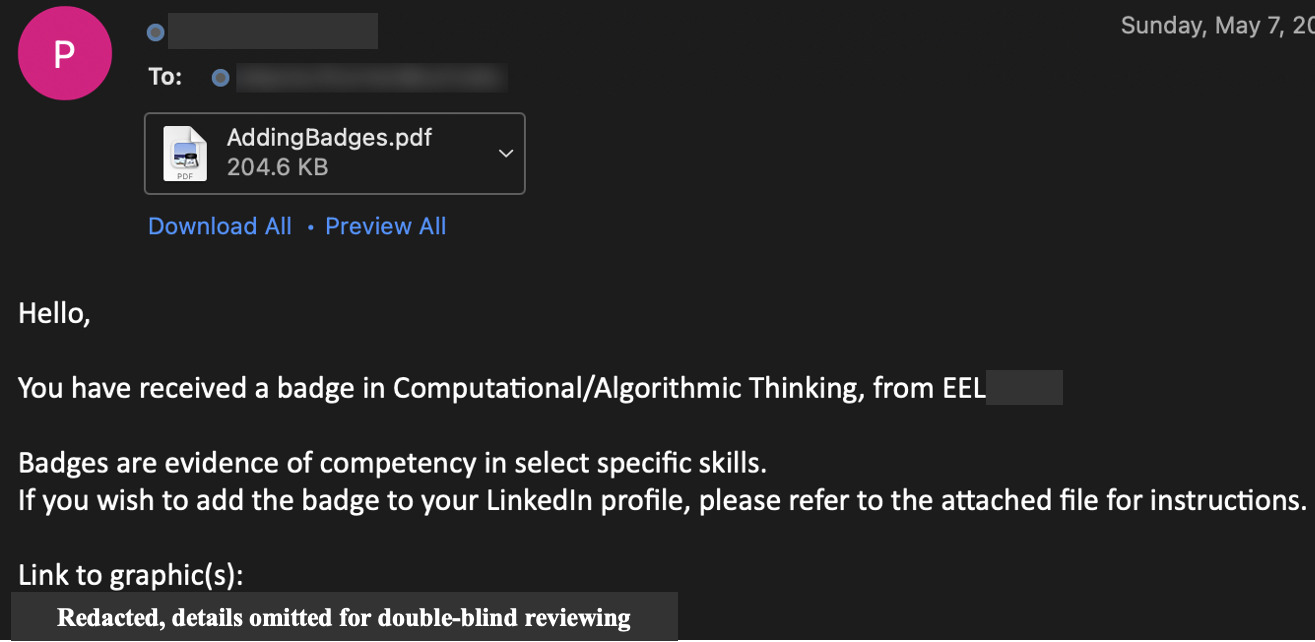This screenshot has height=642, width=1315.
Task: Click the recipient address bubble
Action: [370, 77]
